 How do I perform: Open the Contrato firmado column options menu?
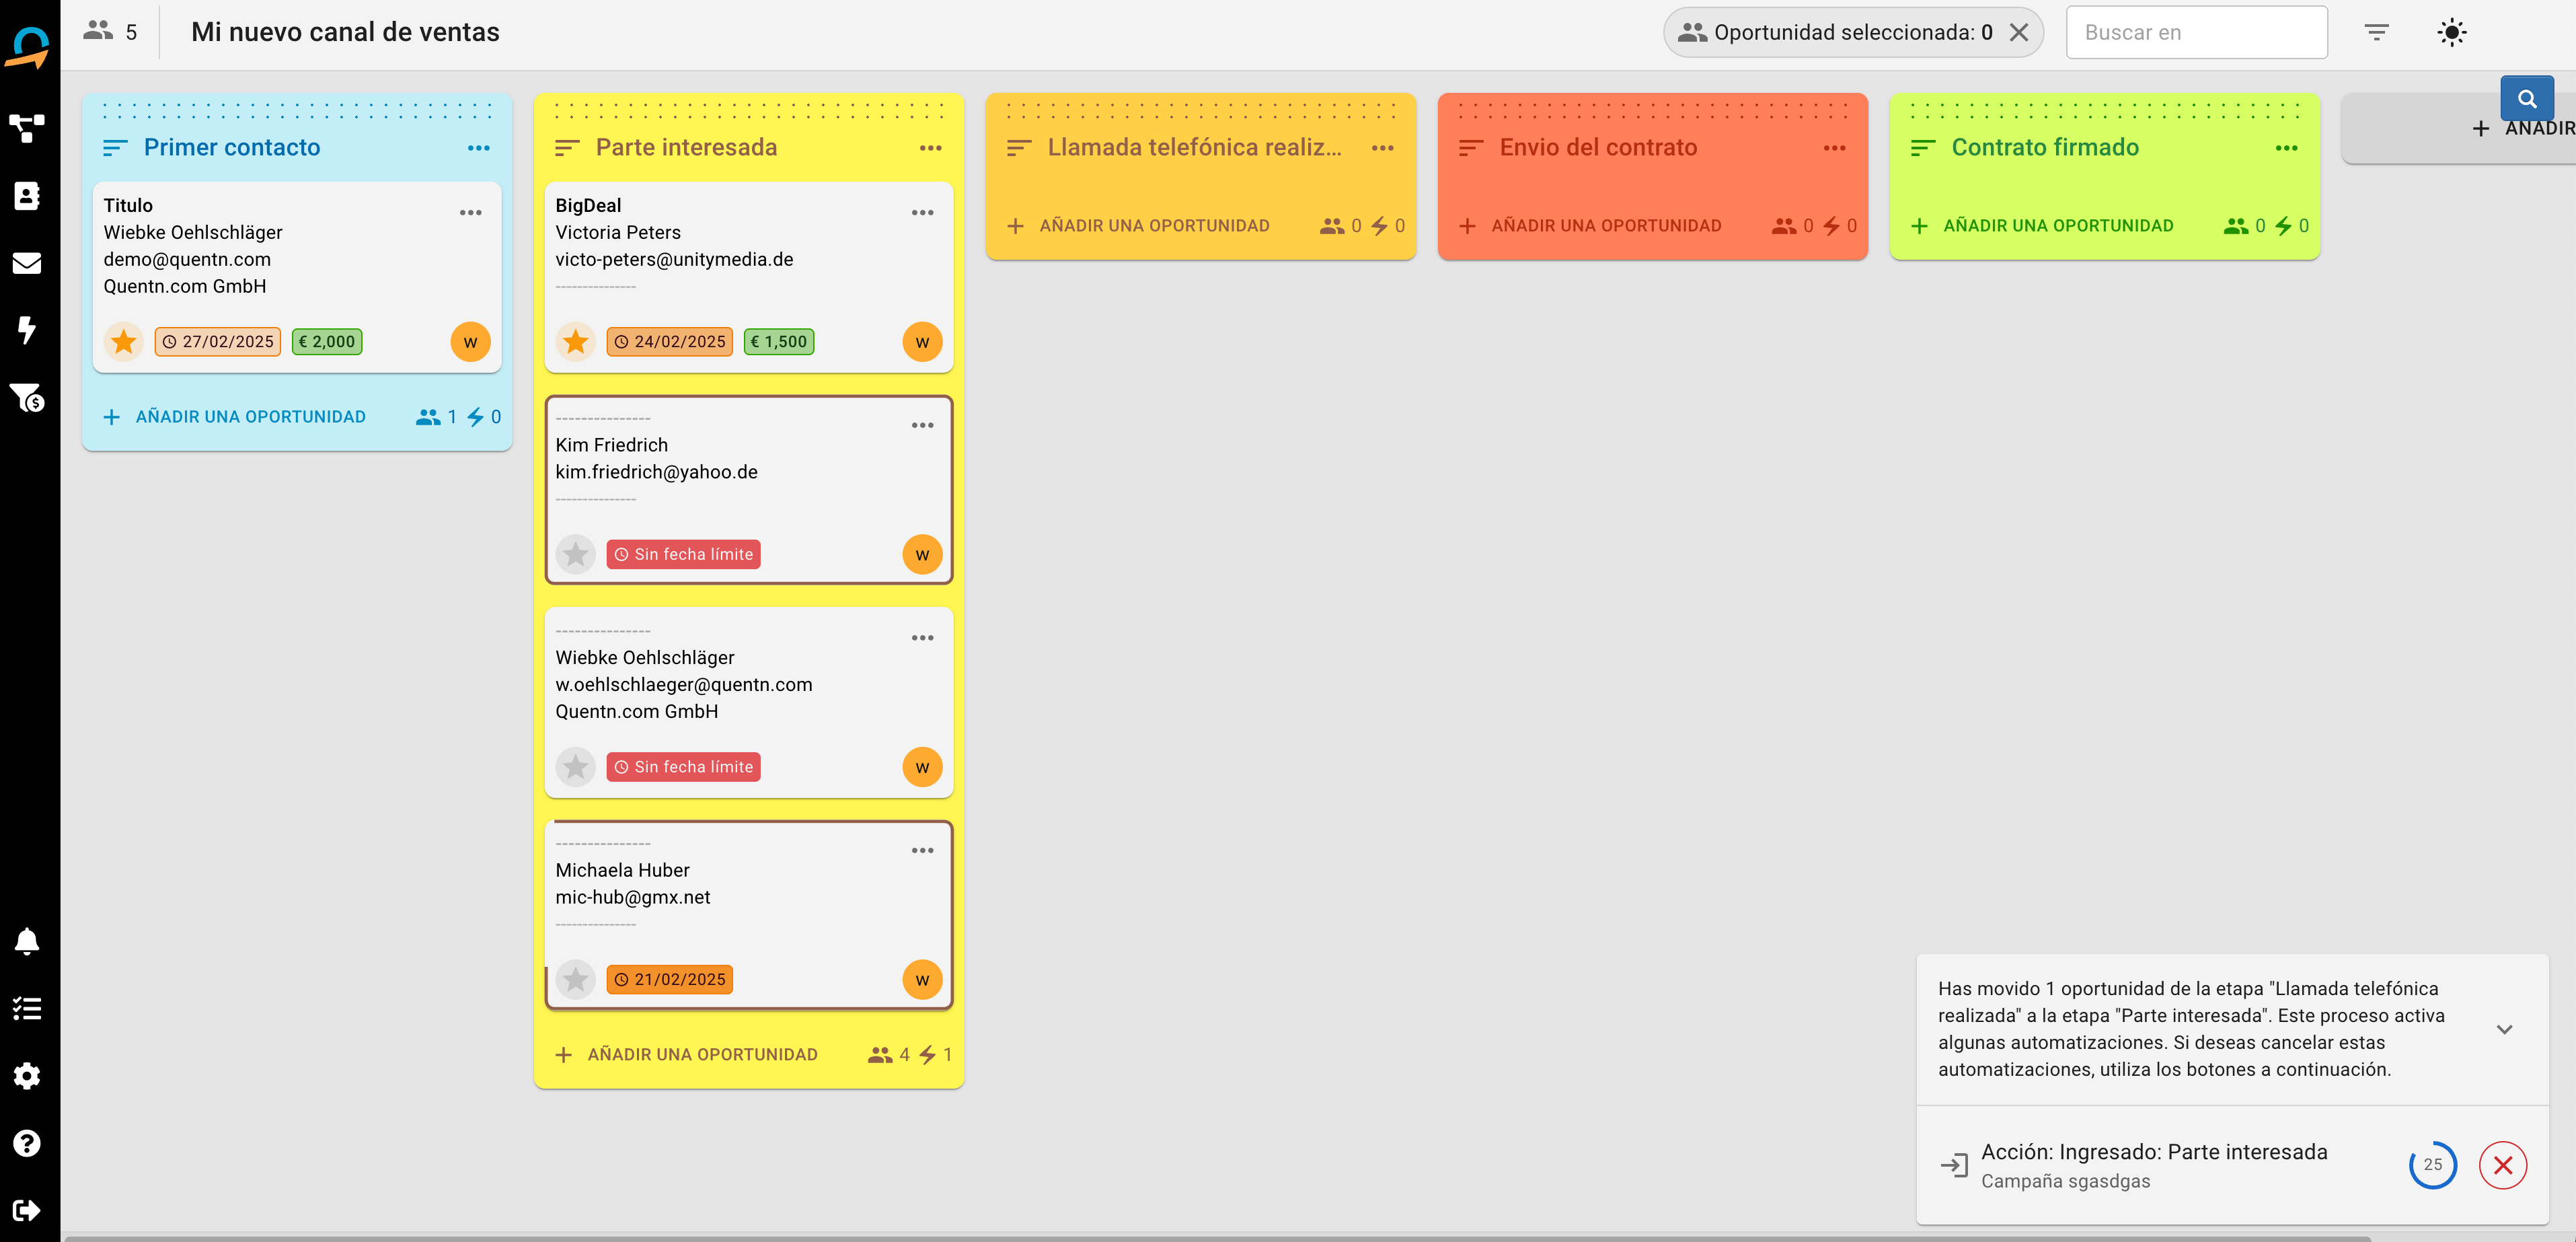[2287, 148]
